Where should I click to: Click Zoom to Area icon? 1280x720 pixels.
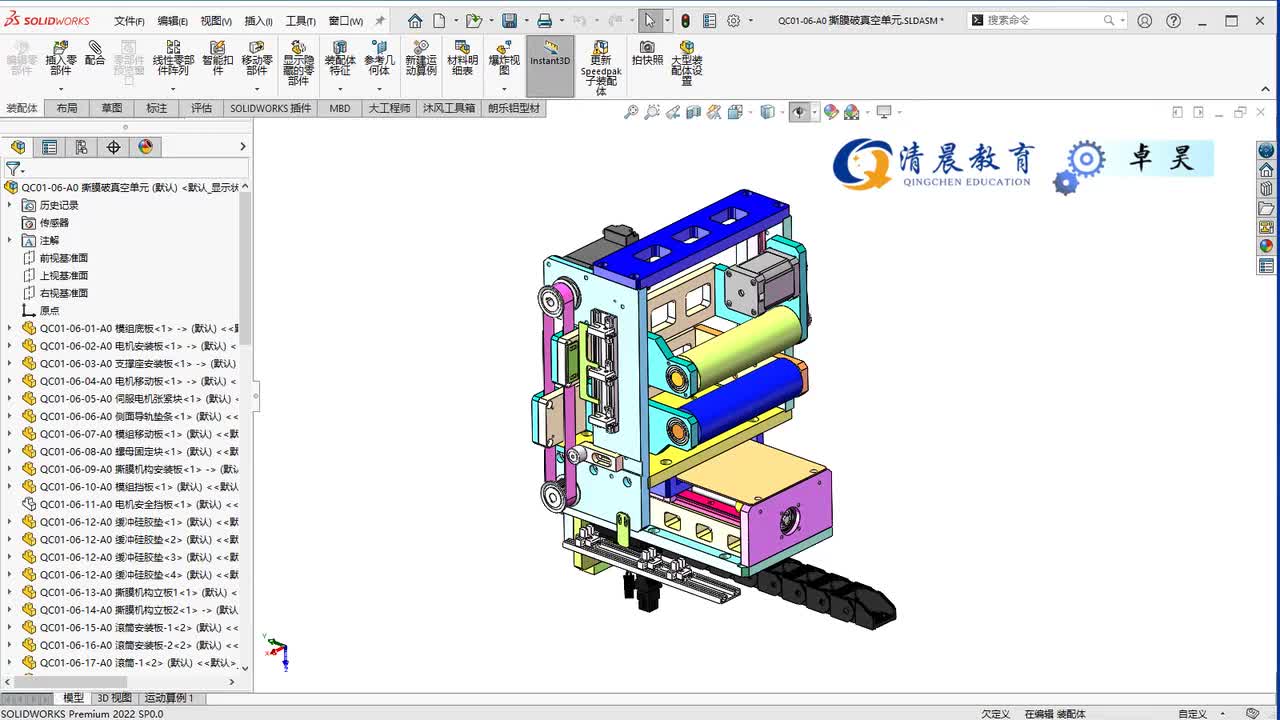click(652, 112)
